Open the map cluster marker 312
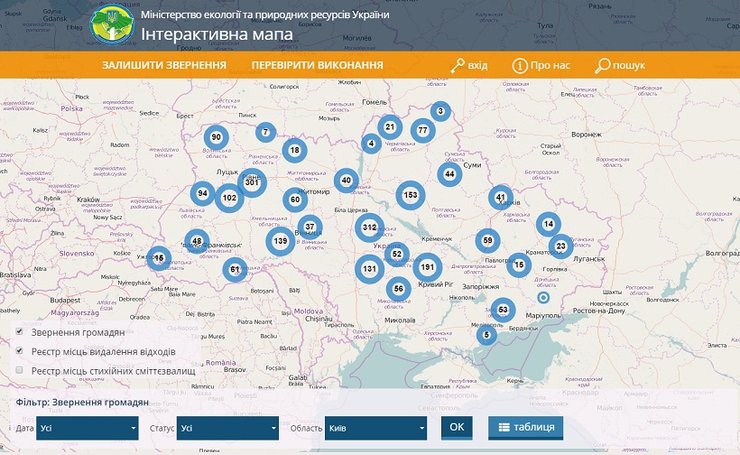This screenshot has width=740, height=455. pyautogui.click(x=370, y=227)
